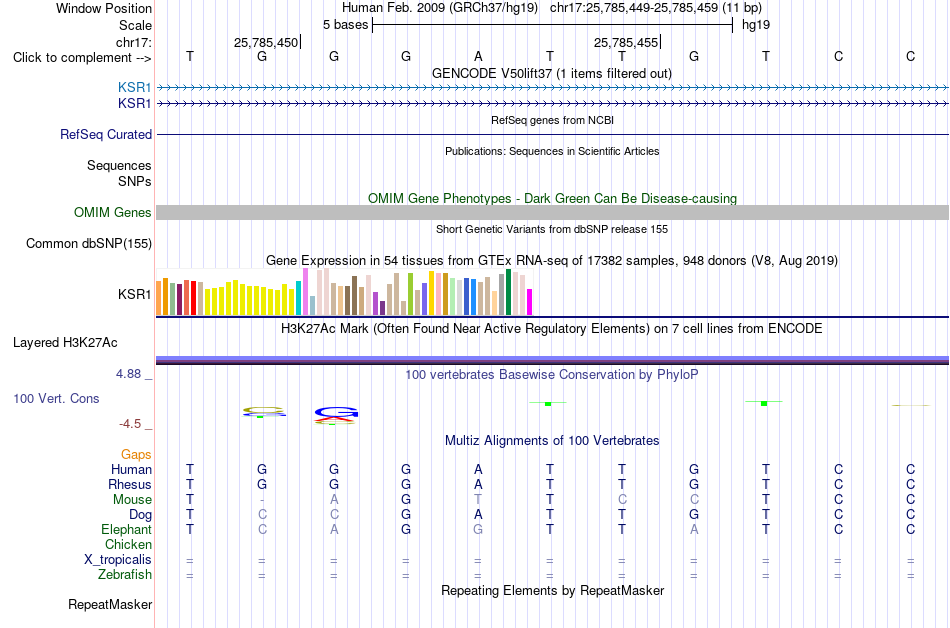Click the dark blue KSR1 GENCODE transcript label
The image size is (950, 628).
coord(135,104)
